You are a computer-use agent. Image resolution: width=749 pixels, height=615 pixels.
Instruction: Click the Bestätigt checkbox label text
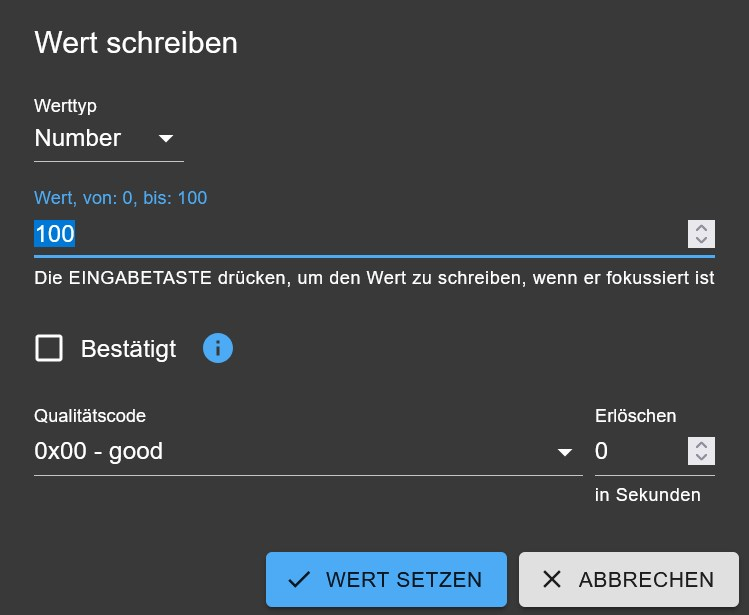point(128,349)
